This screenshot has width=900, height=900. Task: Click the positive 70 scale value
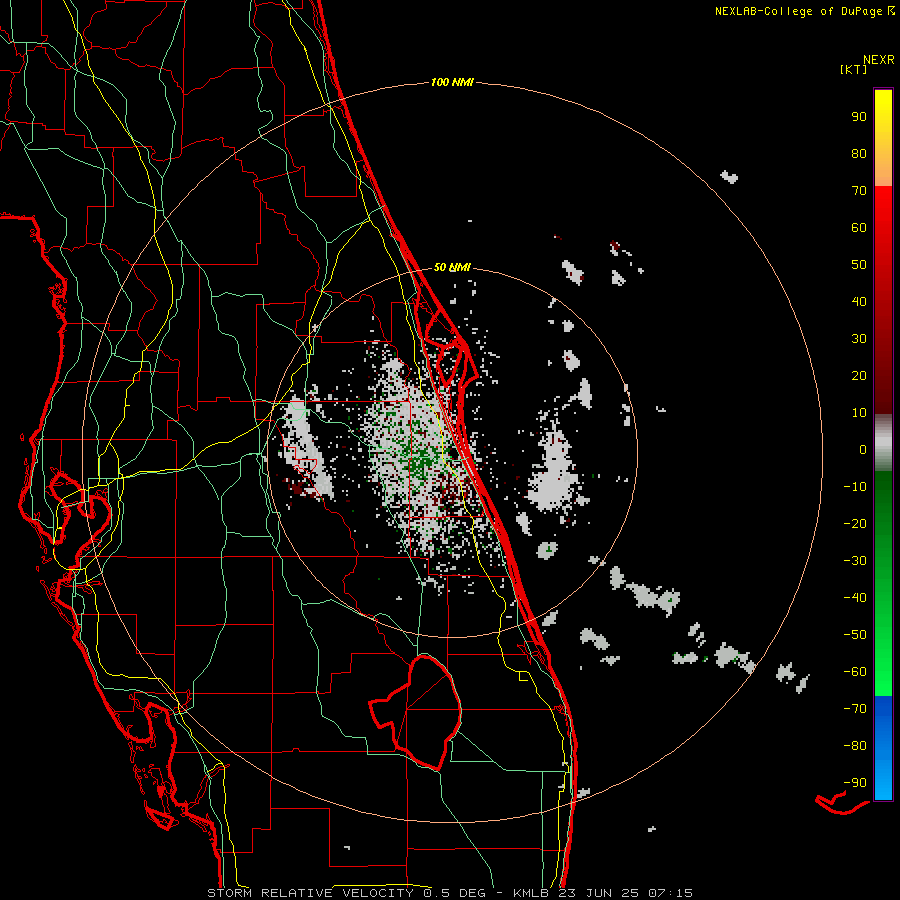tap(859, 191)
